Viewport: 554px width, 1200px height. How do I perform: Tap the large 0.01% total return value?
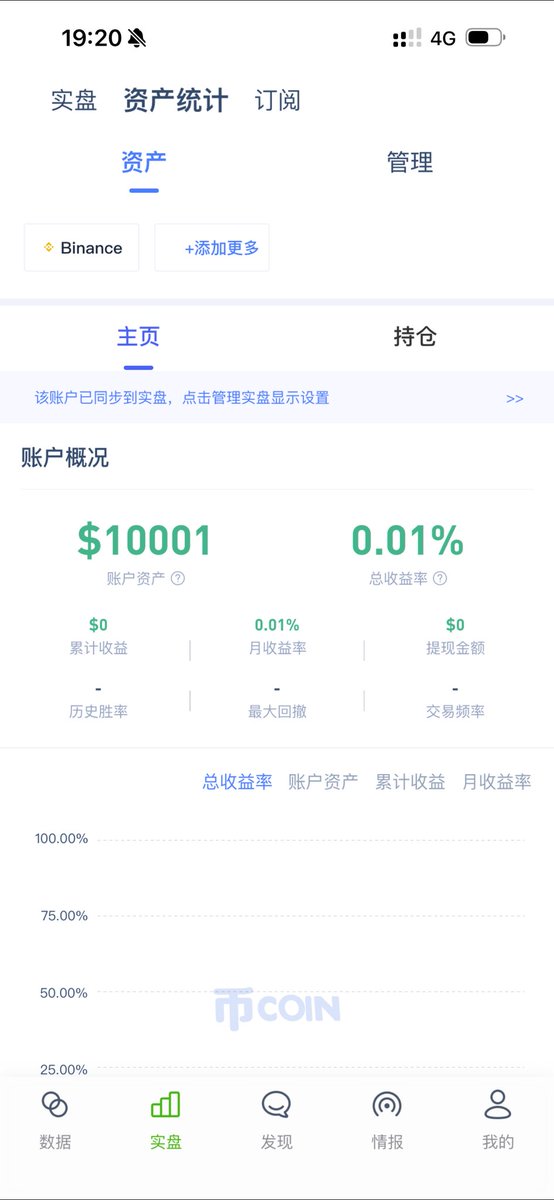pyautogui.click(x=408, y=541)
